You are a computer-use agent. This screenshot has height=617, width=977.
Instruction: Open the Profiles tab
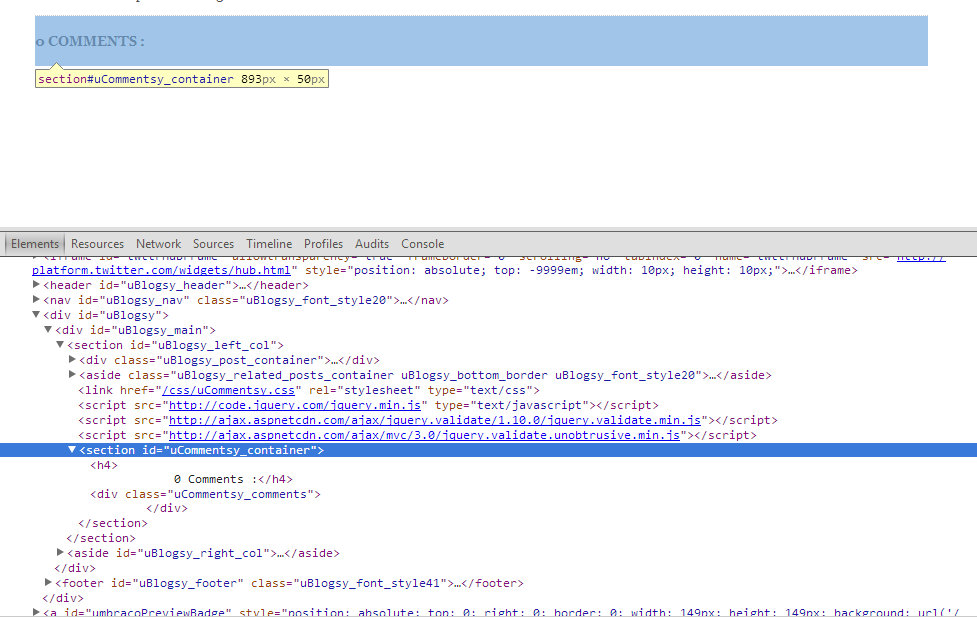point(323,244)
